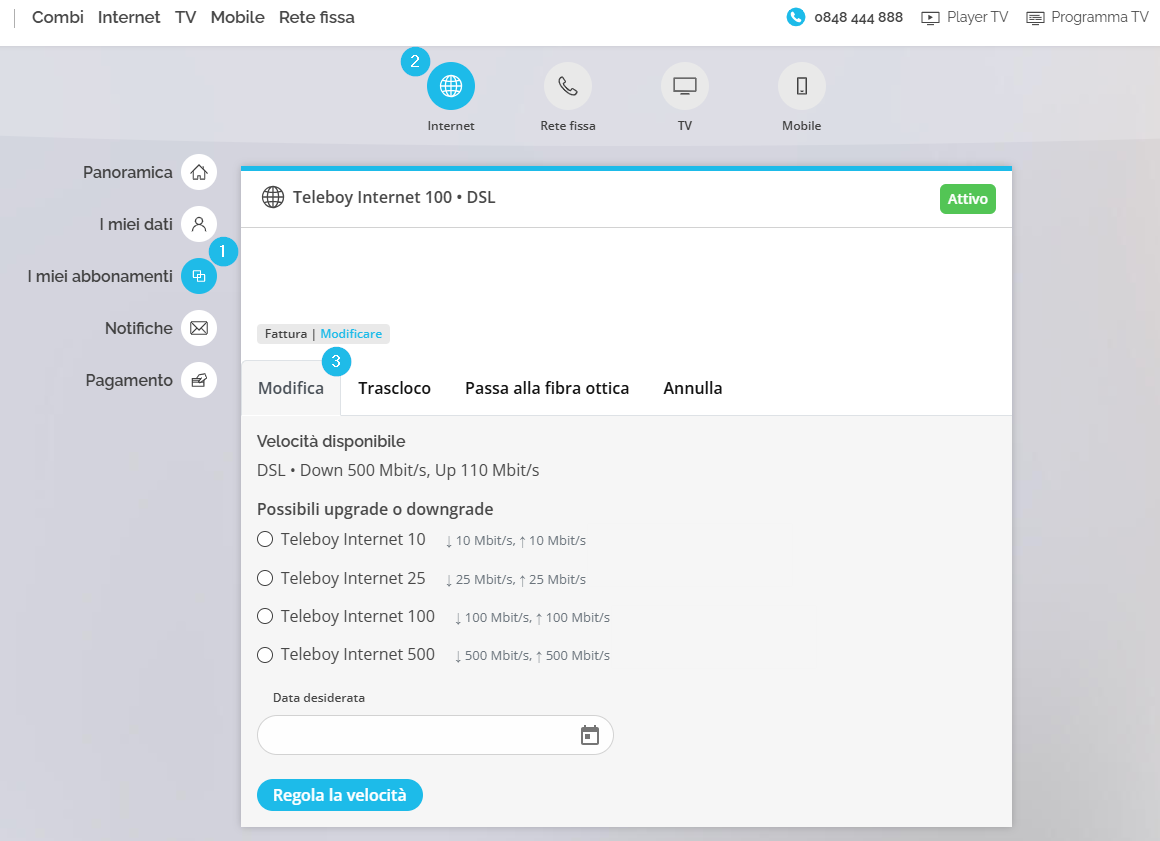The width and height of the screenshot is (1160, 841).
Task: Click the Modificare link next to Fattura
Action: (351, 334)
